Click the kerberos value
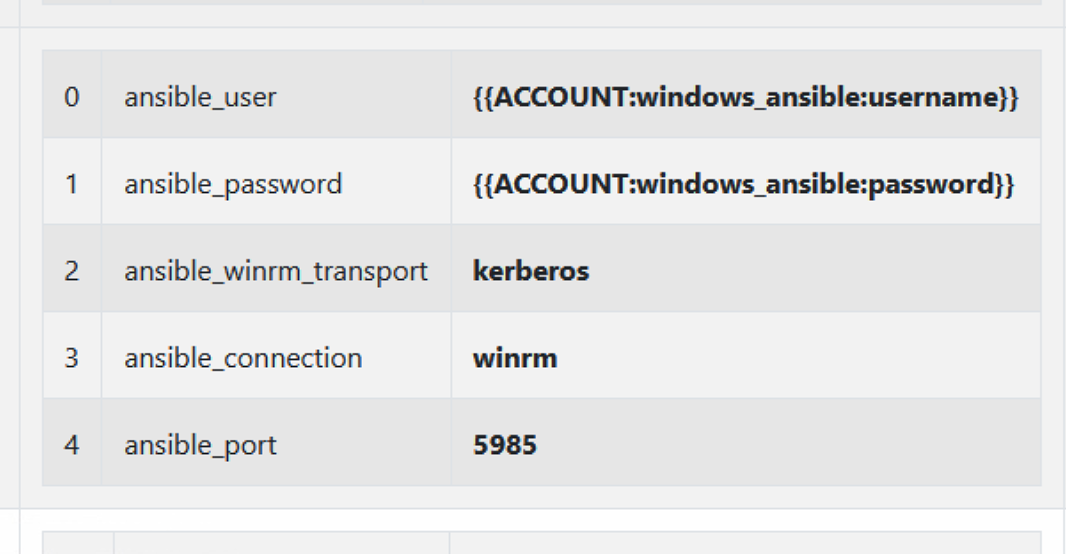Viewport: 1066px width, 554px height. 531,271
